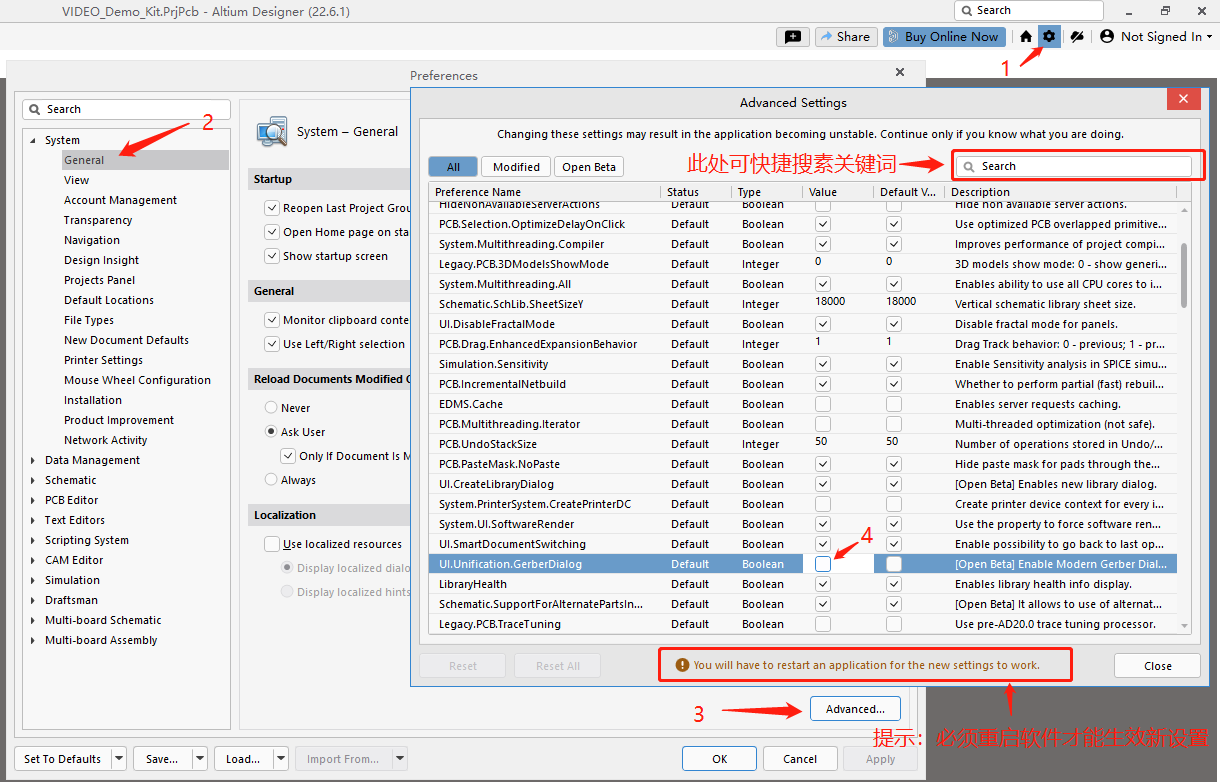Open Preferences via the gear icon

(x=1049, y=37)
